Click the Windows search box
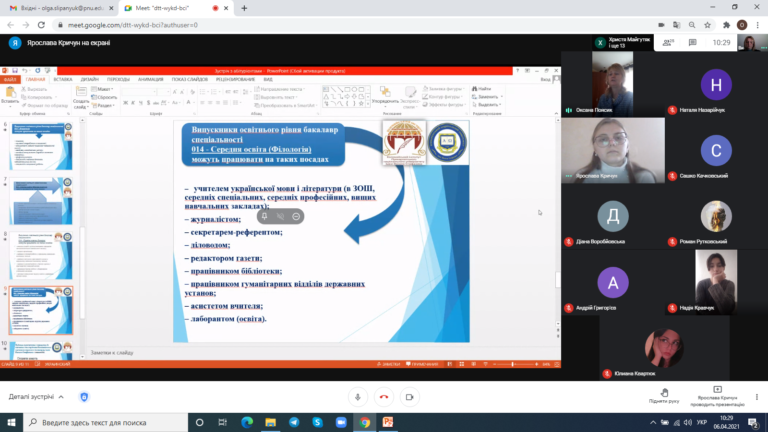This screenshot has width=768, height=432. (x=106, y=422)
